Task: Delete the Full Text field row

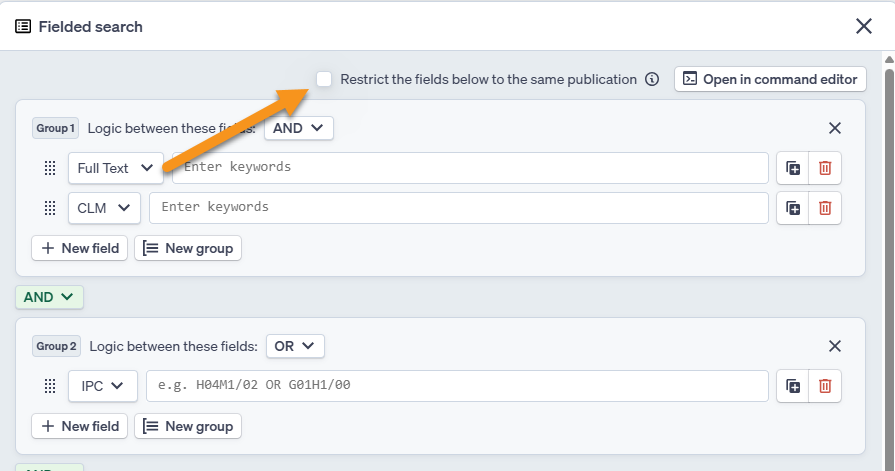Action: coord(825,168)
